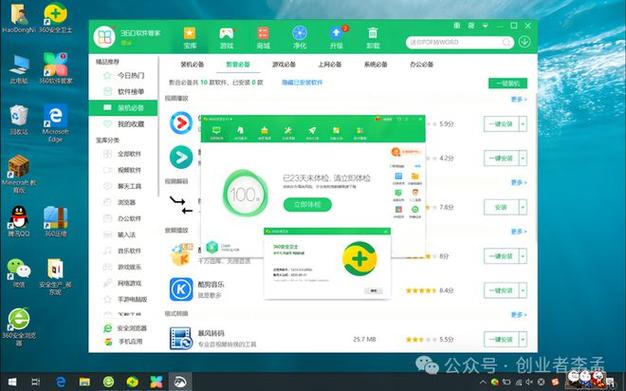Click in the software search field
This screenshot has width=626, height=391.
455,42
